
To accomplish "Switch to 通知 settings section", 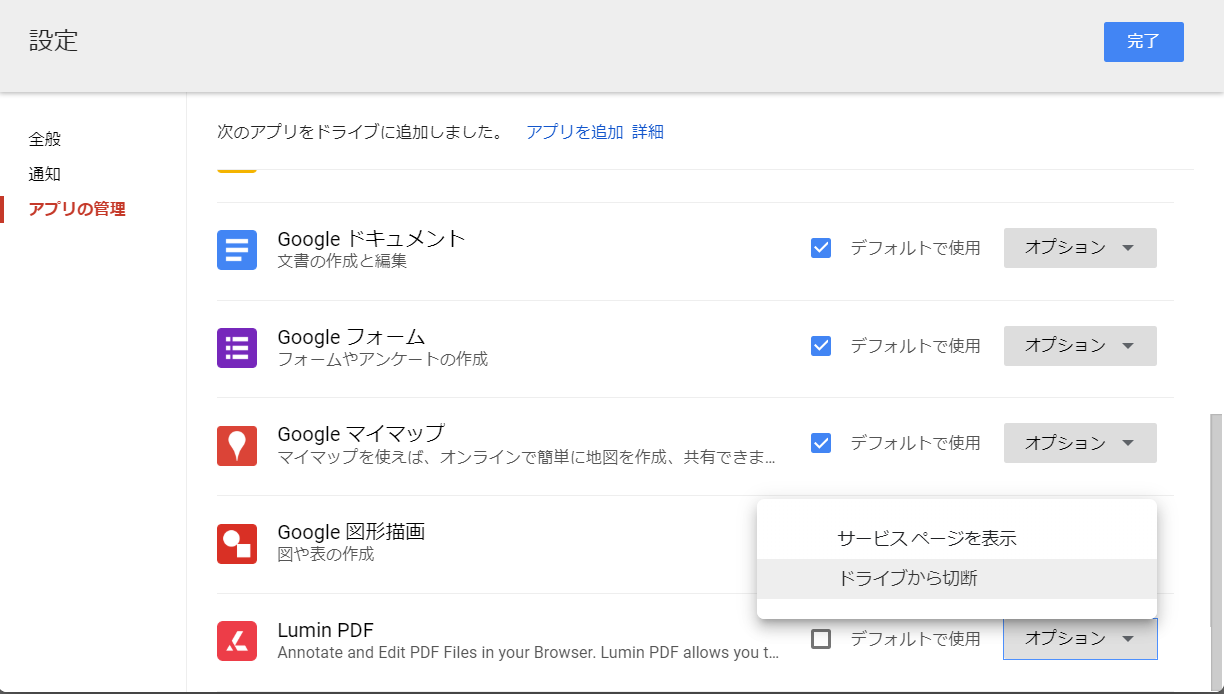I will pos(45,174).
